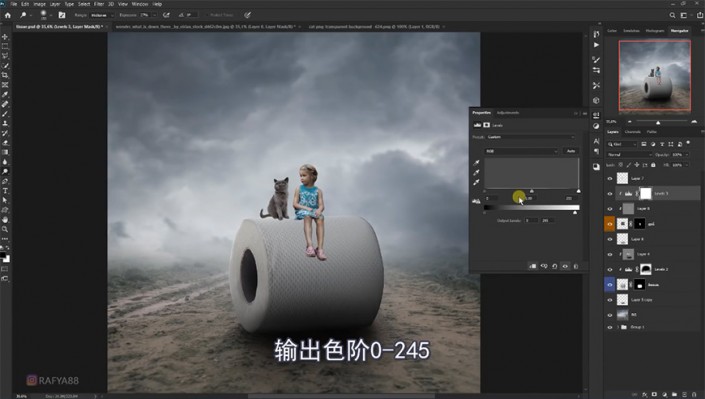Click the Home icon in options bar
705x399 pixels.
(x=8, y=15)
